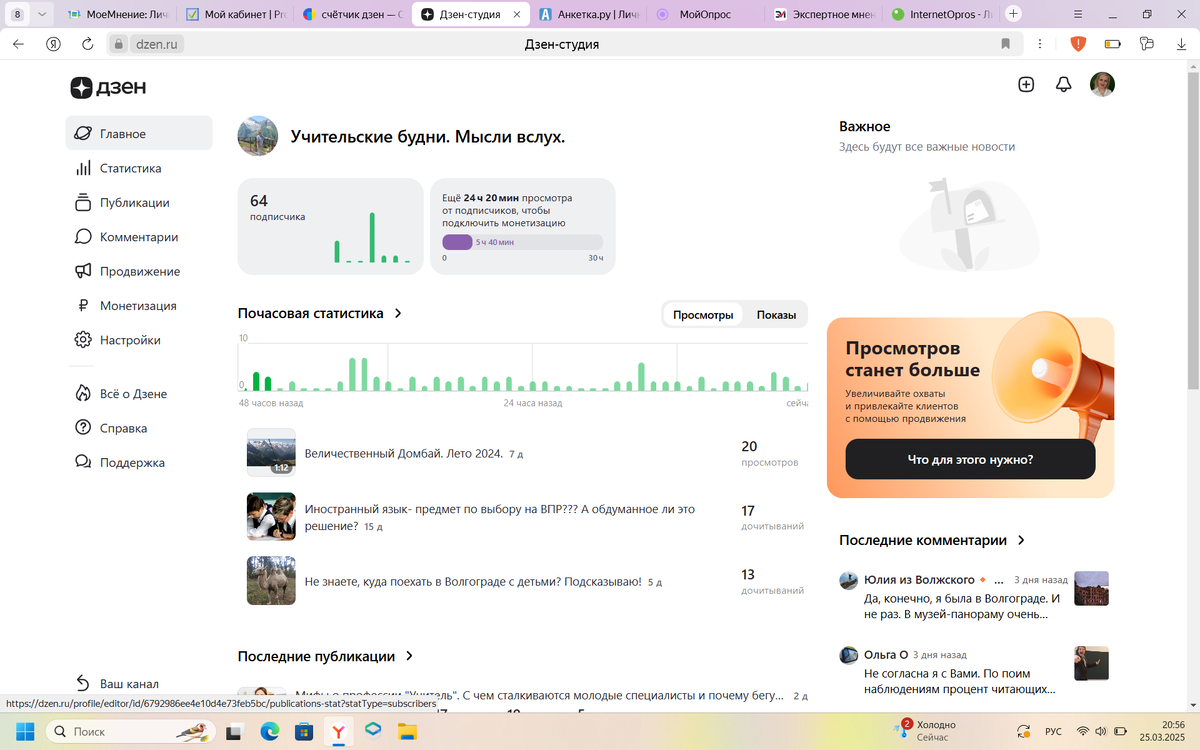This screenshot has width=1200, height=750.
Task: Open Комментарии section
Action: tap(139, 237)
